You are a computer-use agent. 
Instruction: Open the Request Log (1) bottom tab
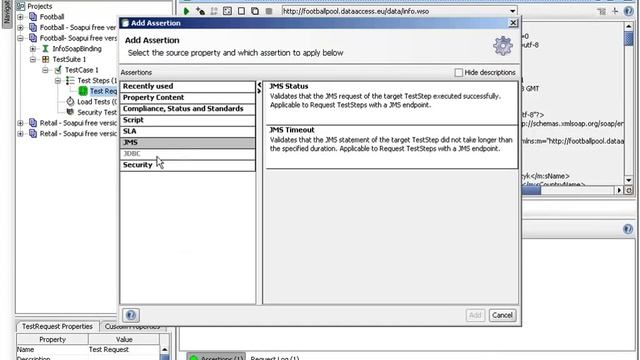click(275, 357)
